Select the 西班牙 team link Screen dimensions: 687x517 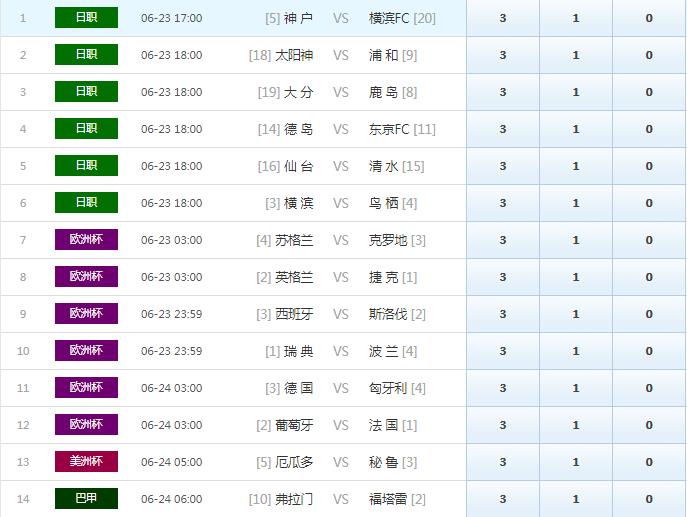pyautogui.click(x=294, y=314)
